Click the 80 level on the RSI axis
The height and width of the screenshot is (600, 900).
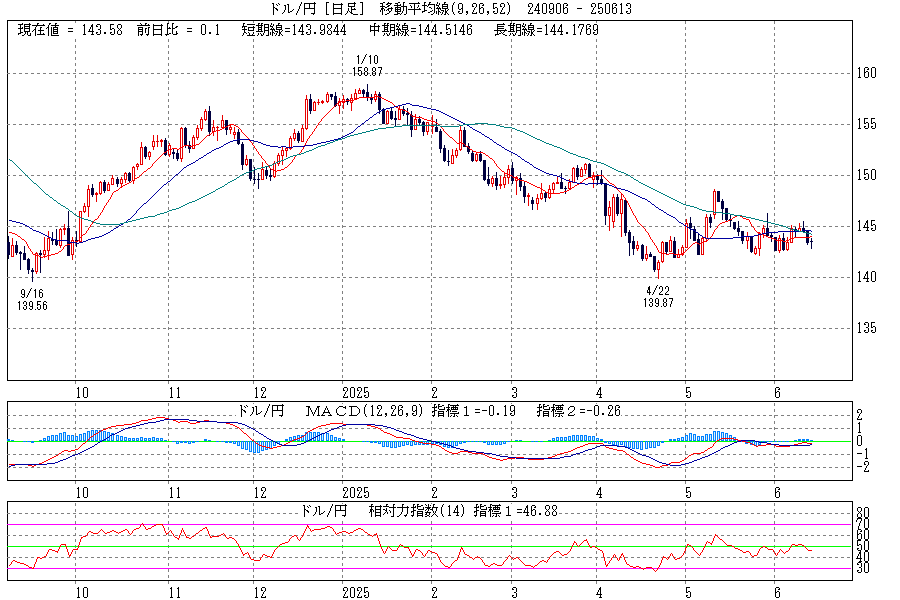click(860, 513)
